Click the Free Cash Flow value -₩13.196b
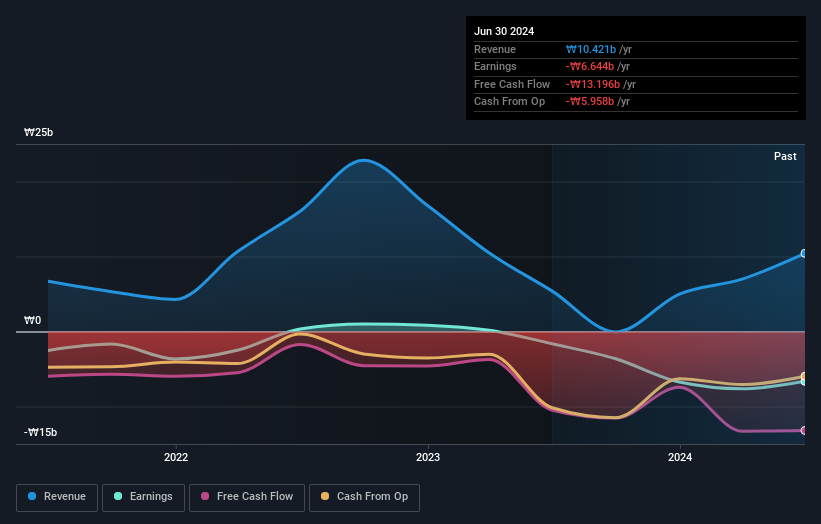This screenshot has height=524, width=821. tap(593, 84)
